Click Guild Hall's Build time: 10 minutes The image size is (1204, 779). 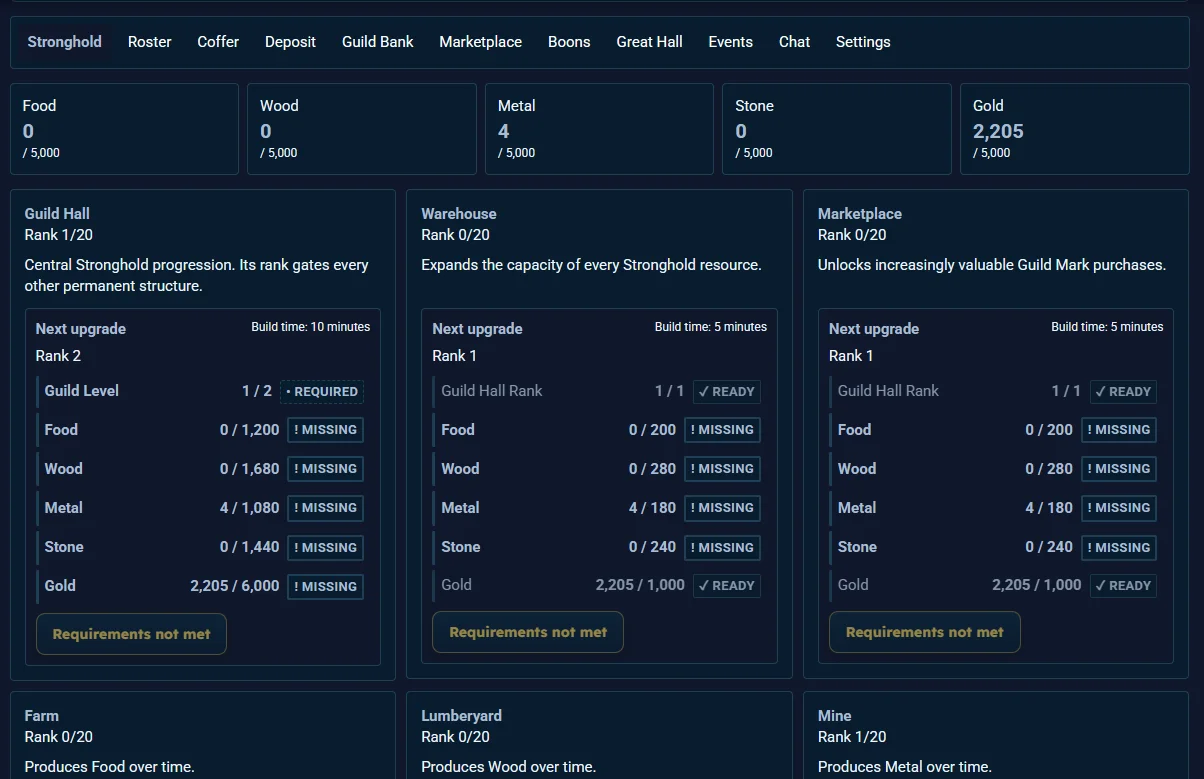coord(311,327)
